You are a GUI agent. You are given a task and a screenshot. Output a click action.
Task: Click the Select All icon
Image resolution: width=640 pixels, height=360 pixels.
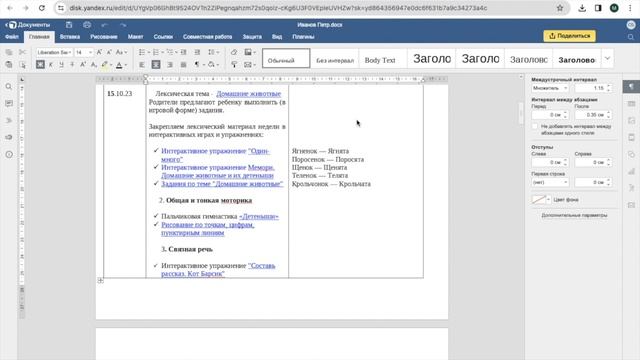point(22,64)
